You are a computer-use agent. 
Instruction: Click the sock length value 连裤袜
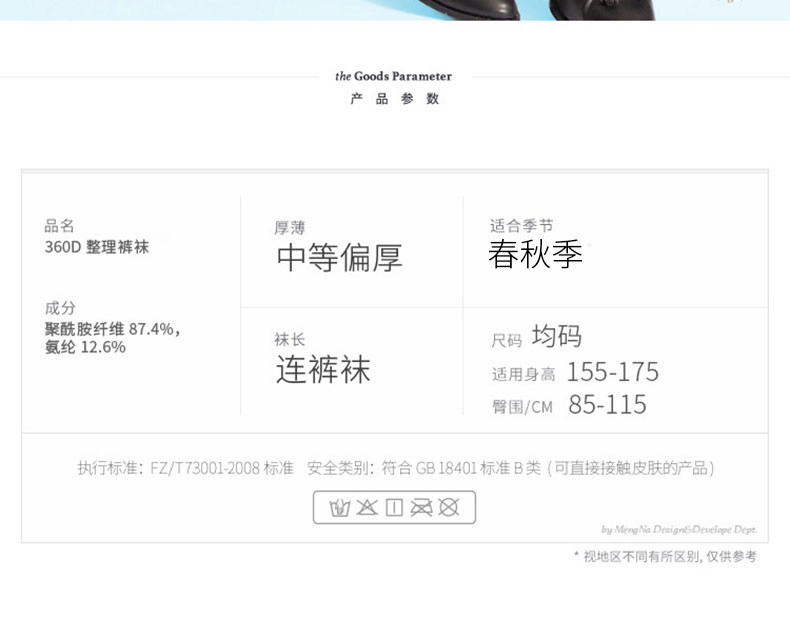323,369
